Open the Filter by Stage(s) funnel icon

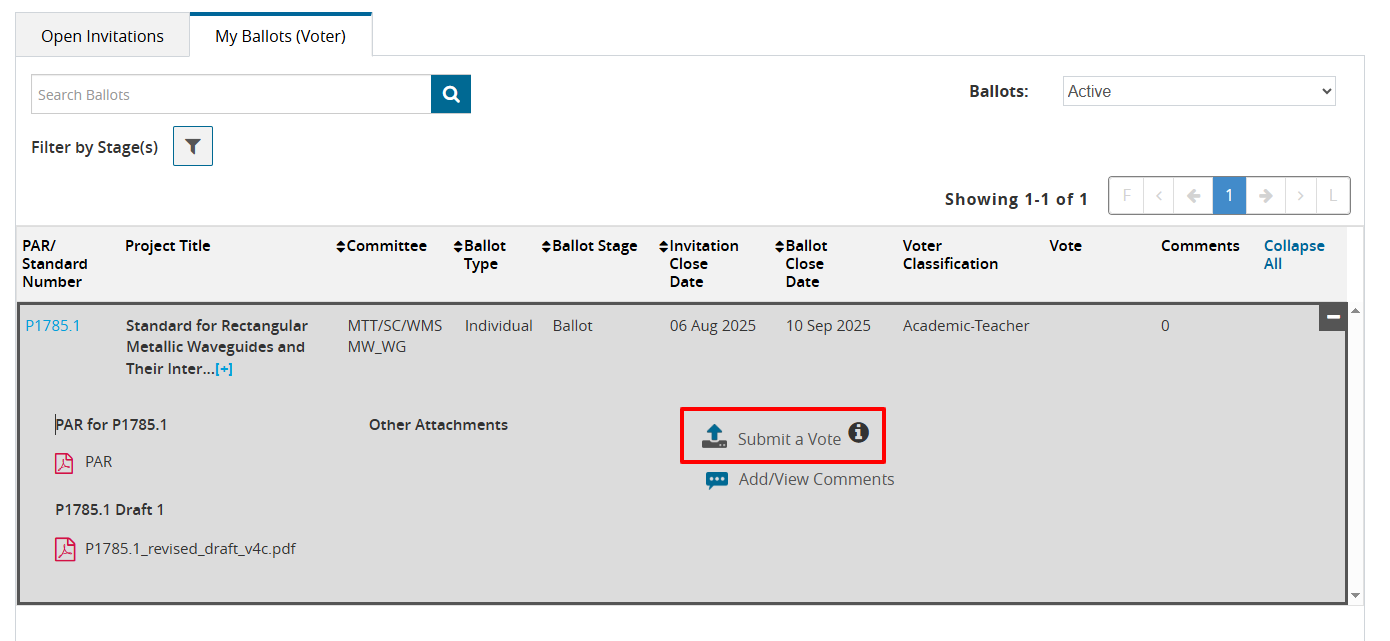[193, 146]
